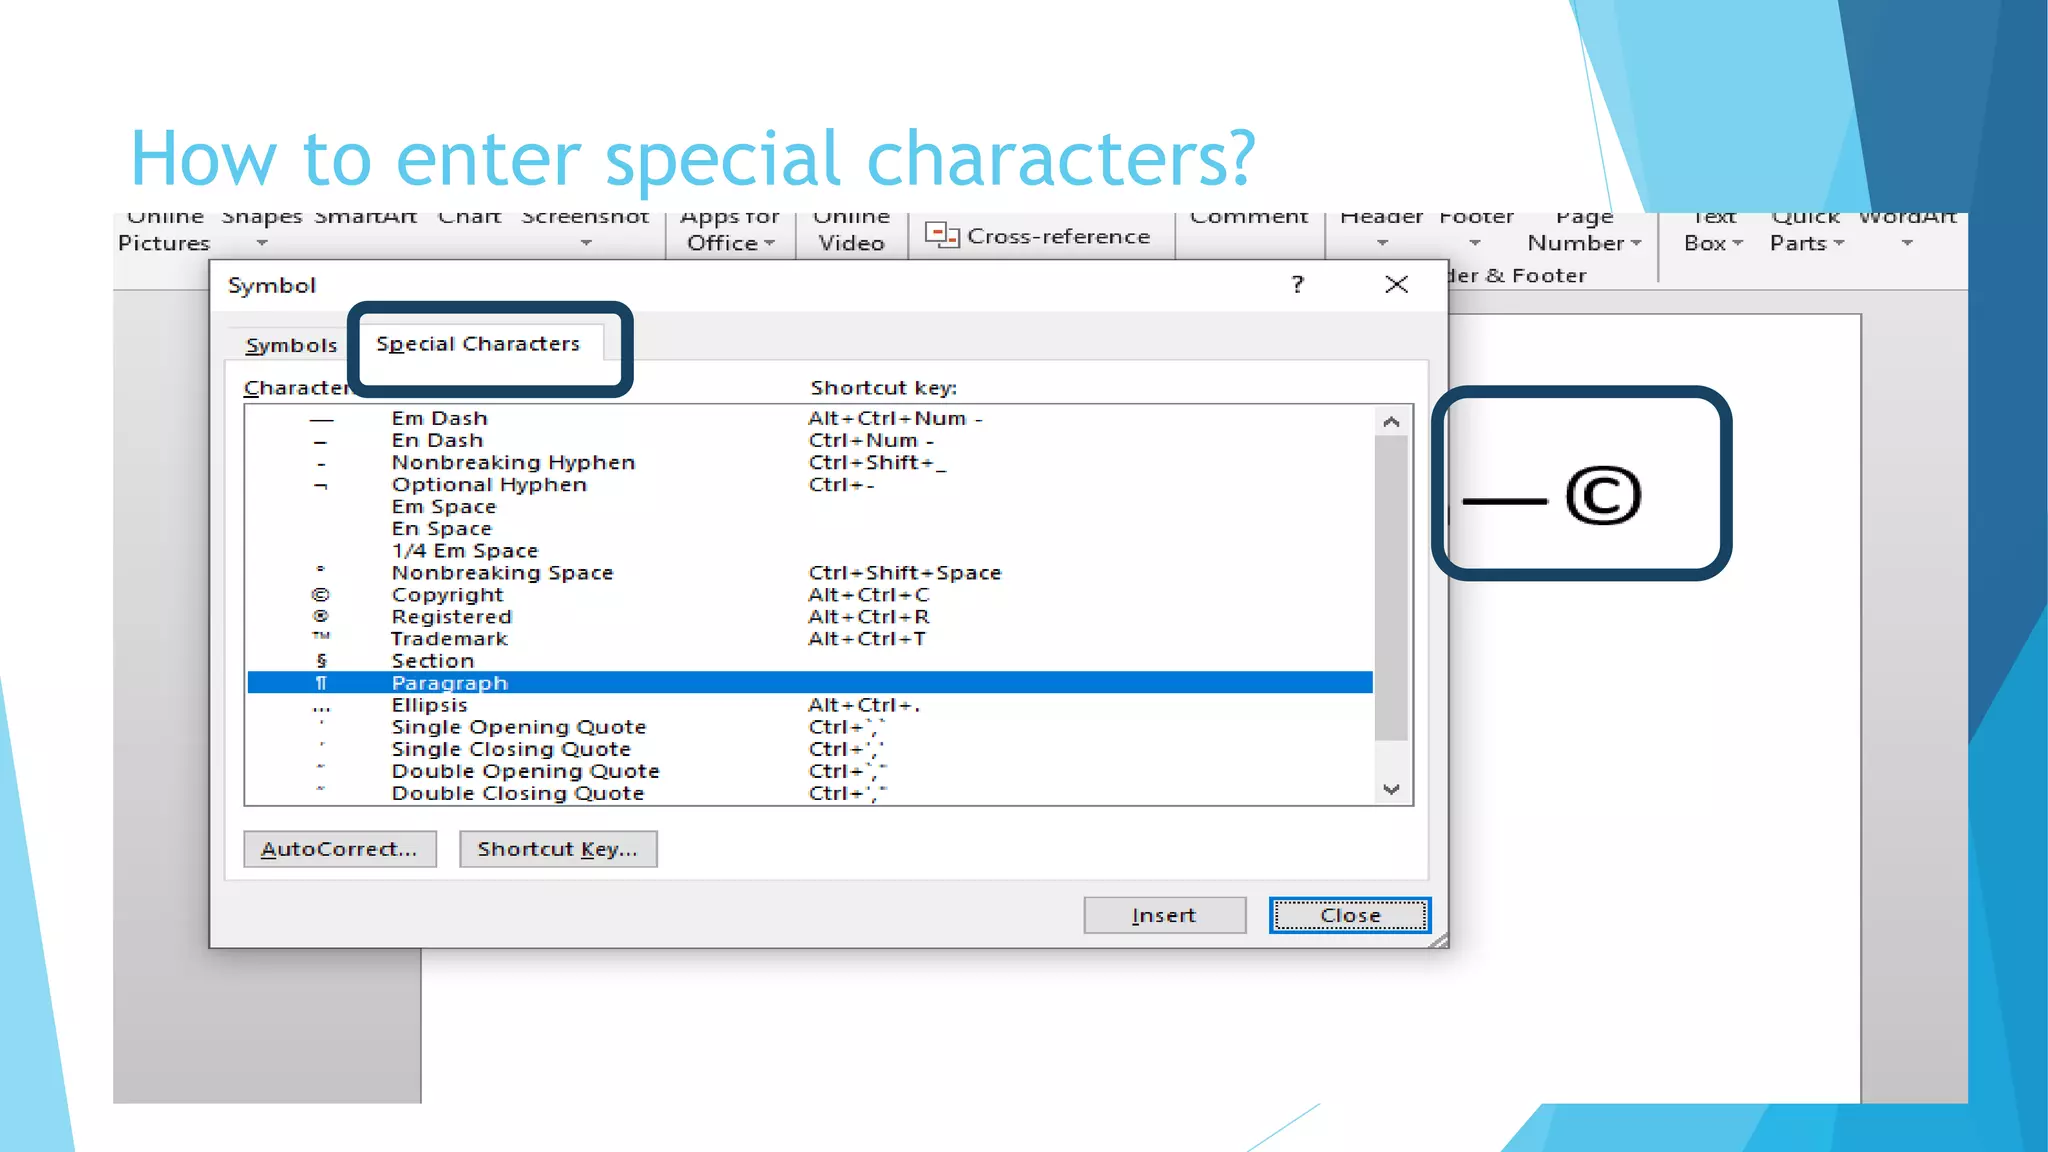Select Em Space entry

[810, 506]
